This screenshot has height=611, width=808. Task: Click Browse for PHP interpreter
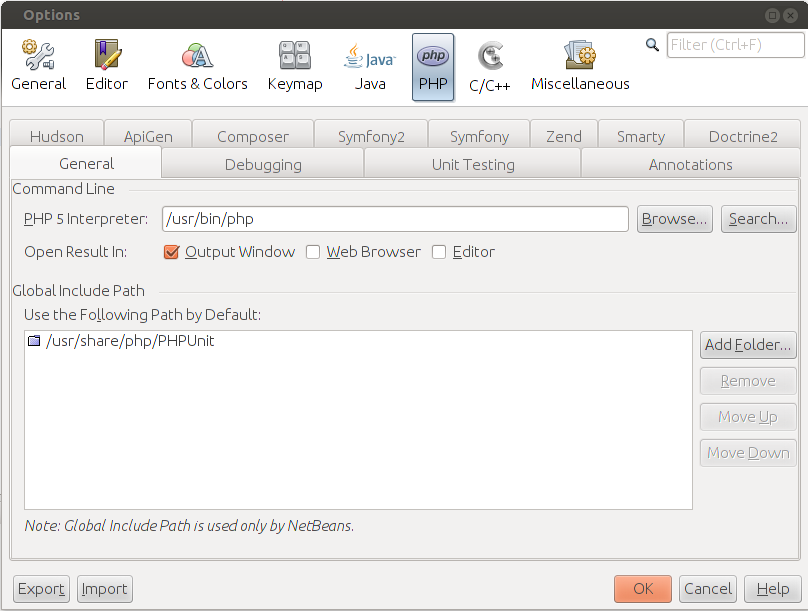tap(675, 219)
